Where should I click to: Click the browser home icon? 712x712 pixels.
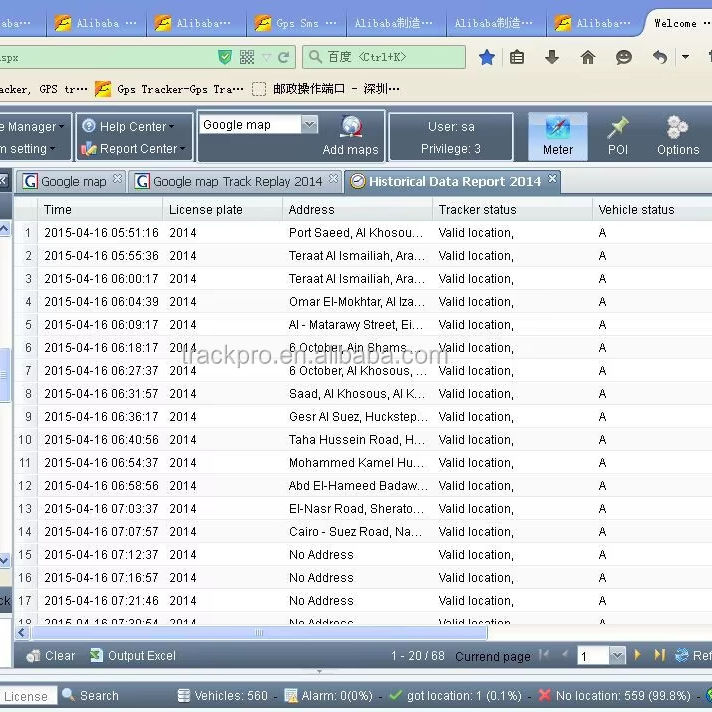tap(588, 58)
